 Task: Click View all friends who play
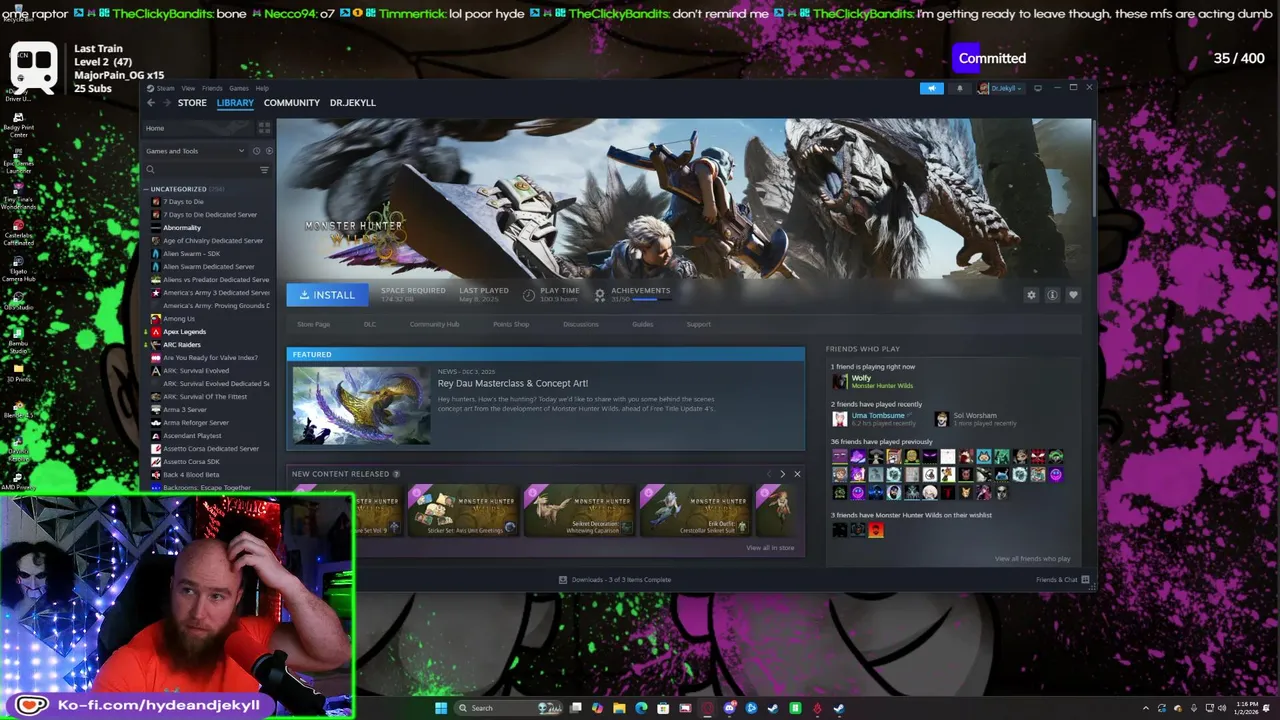tap(1033, 559)
